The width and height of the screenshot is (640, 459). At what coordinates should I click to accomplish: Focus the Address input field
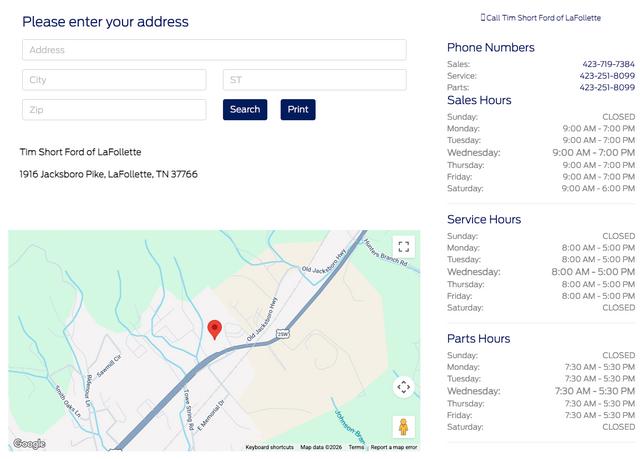pos(214,50)
